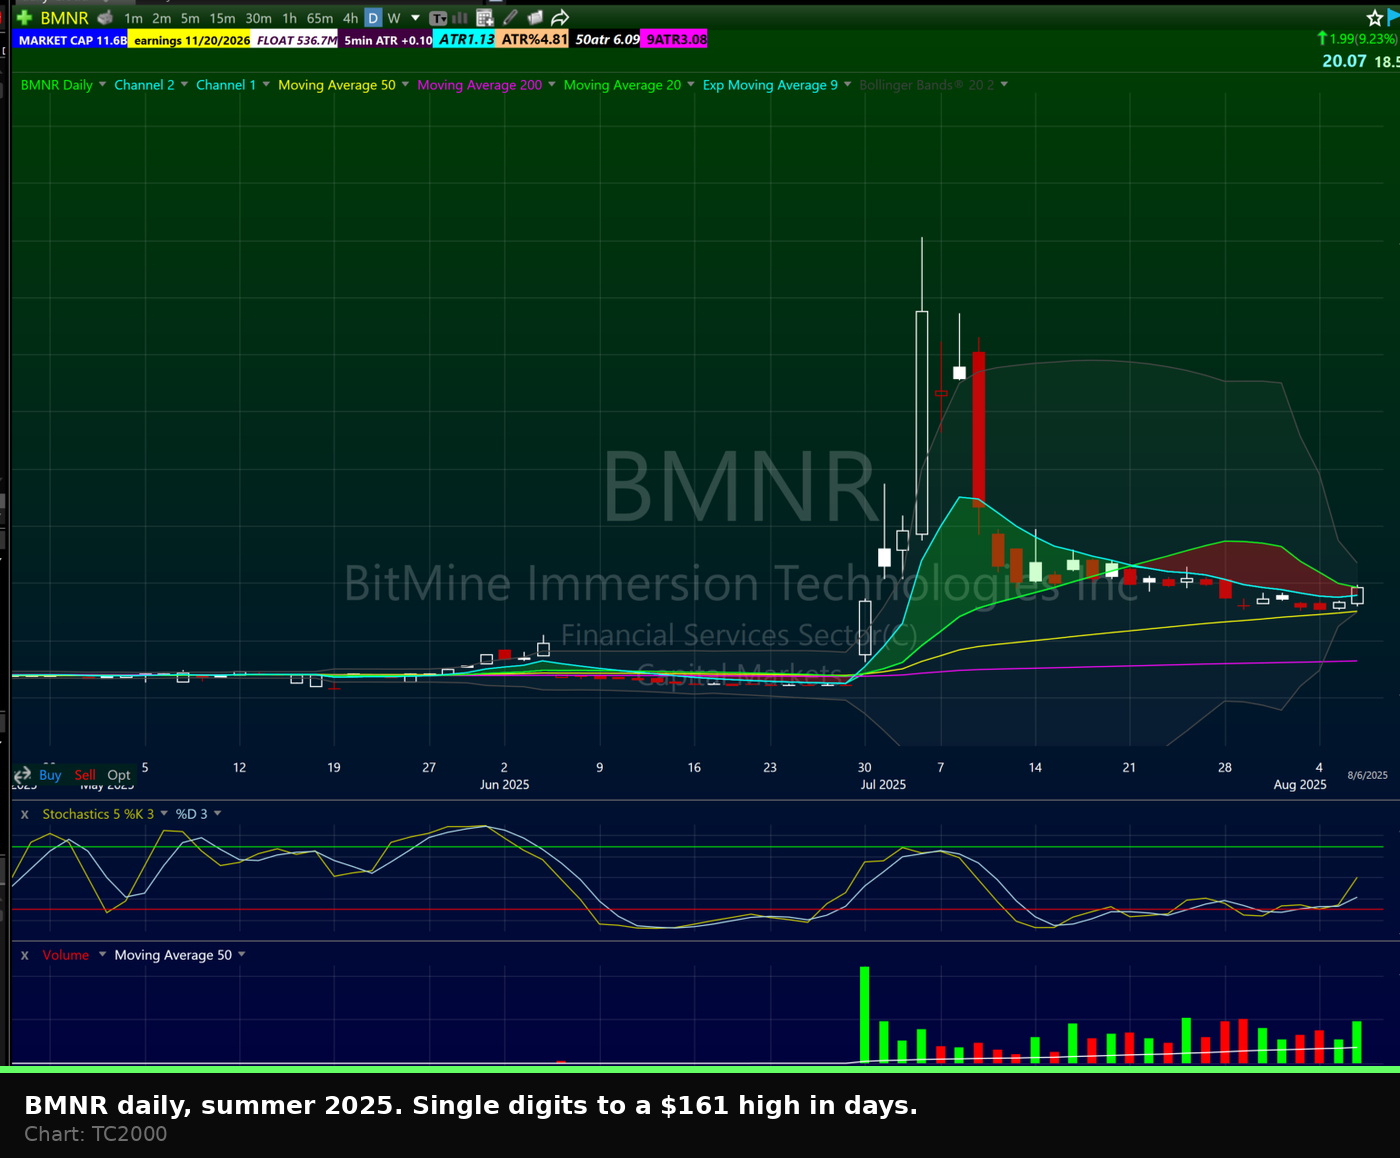Click the trade arrows icon beside Buy
This screenshot has height=1158, width=1400.
(23, 775)
